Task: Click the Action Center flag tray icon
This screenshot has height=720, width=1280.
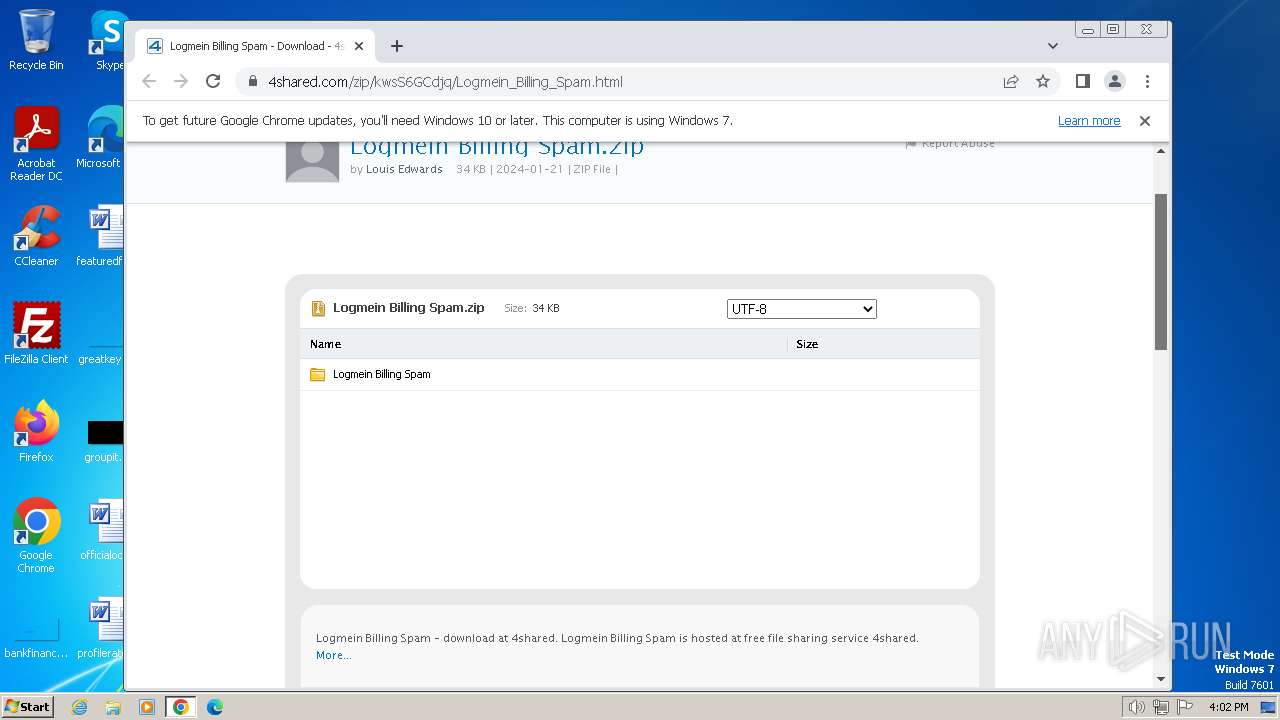Action: pyautogui.click(x=1185, y=707)
